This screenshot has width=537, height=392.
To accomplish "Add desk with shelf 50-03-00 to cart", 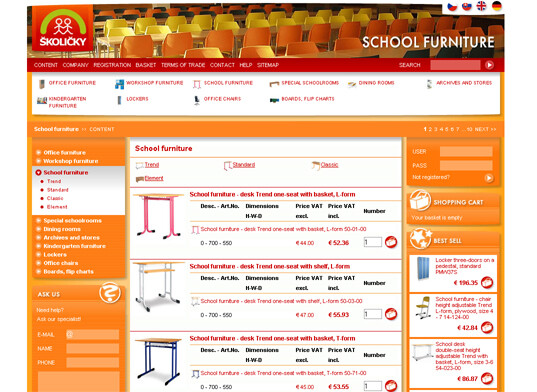I will point(391,314).
